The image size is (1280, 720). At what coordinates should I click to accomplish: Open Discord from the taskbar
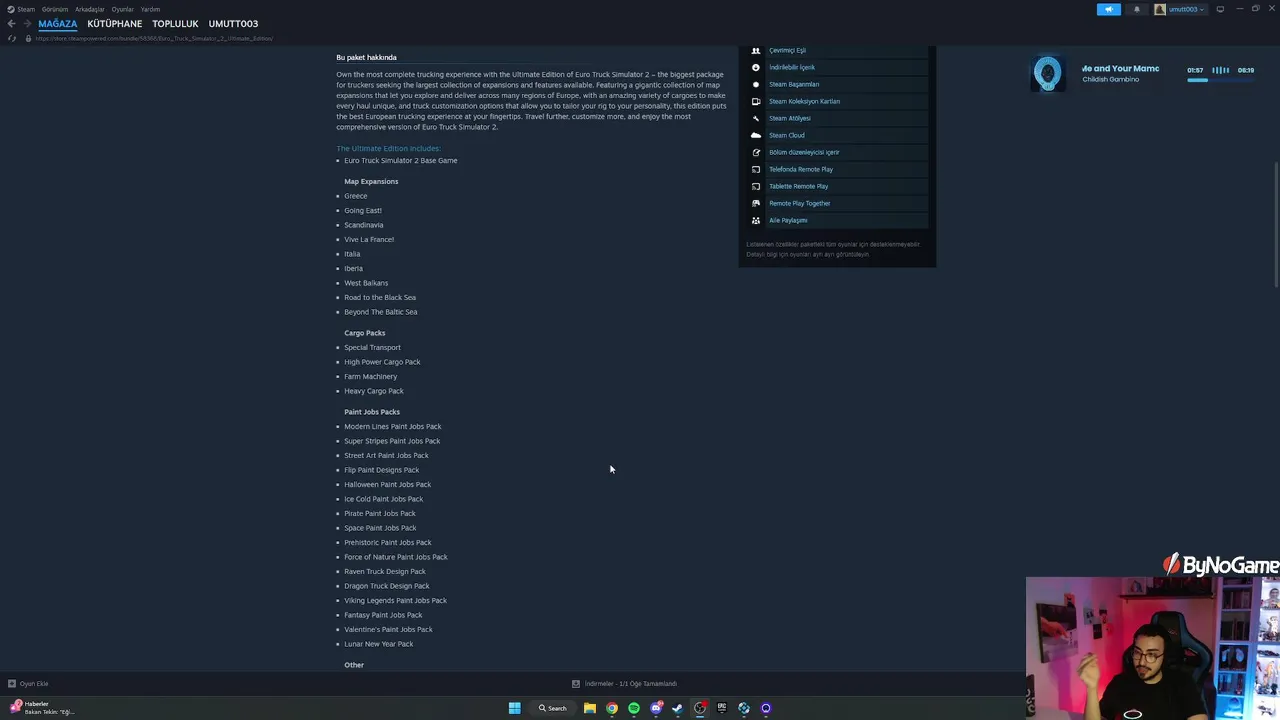656,708
